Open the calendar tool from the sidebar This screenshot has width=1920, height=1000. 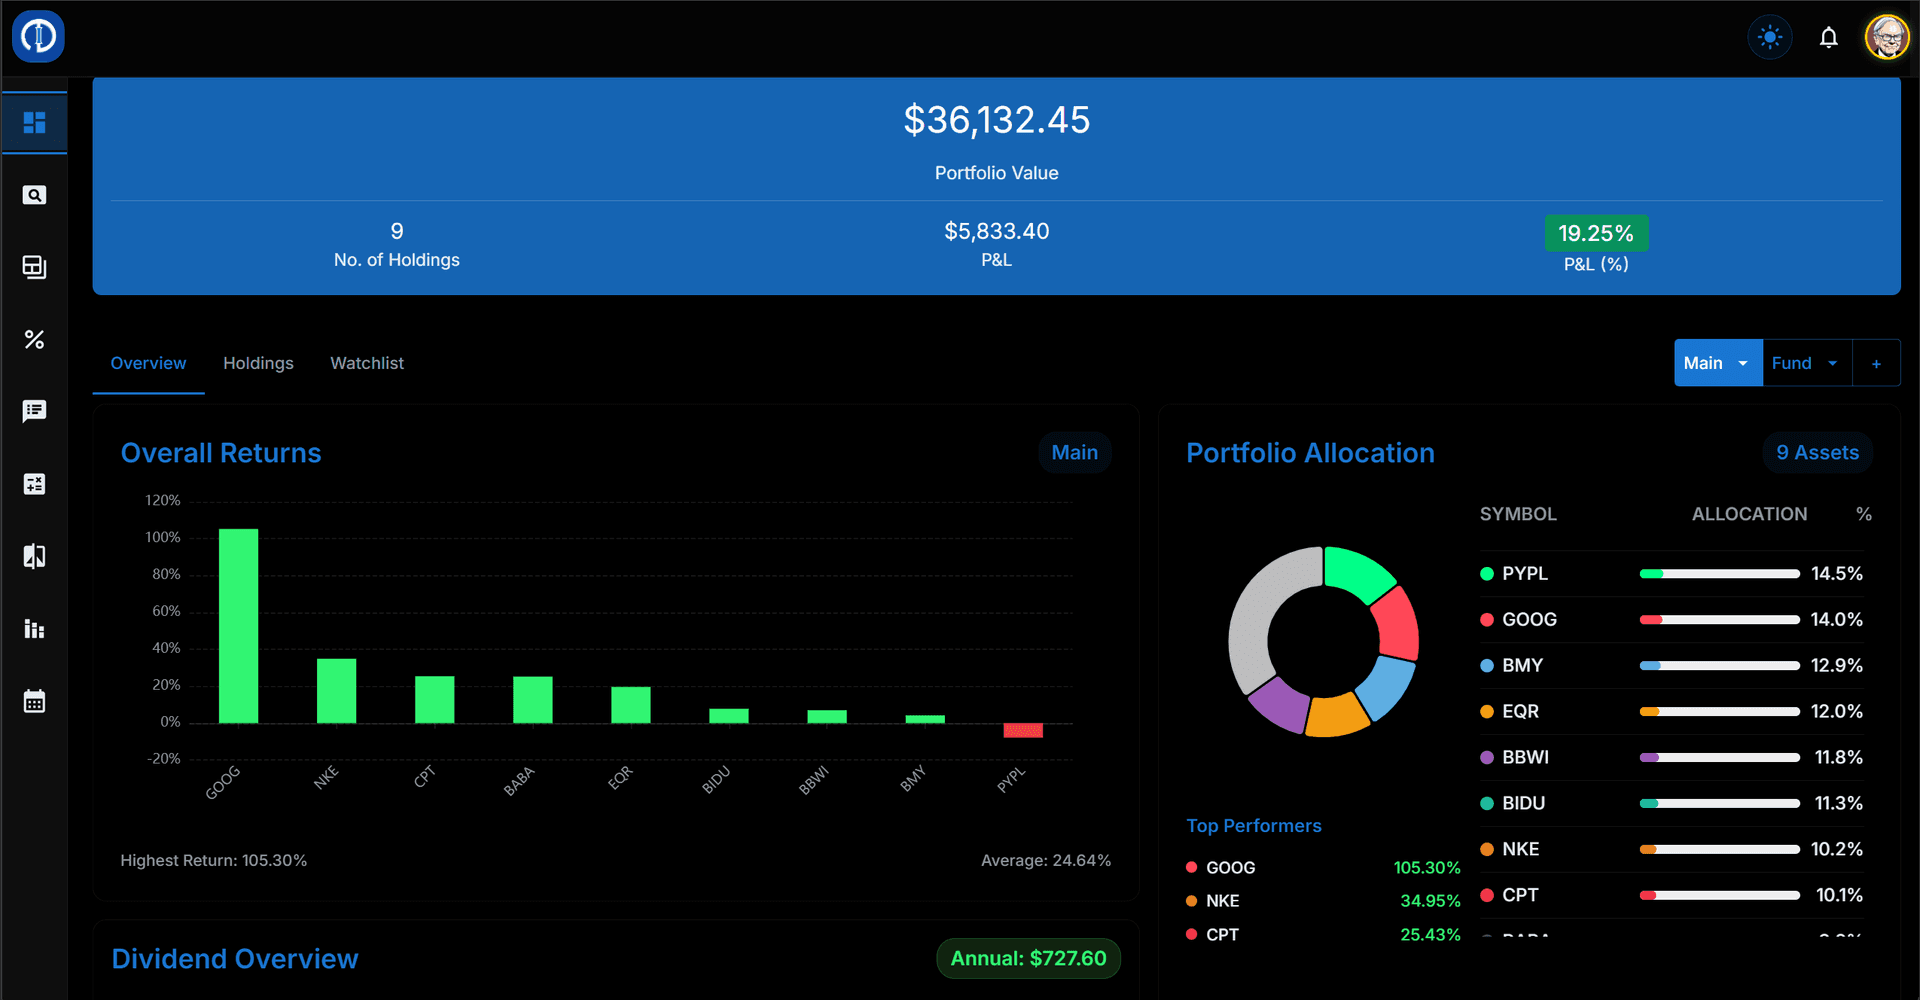coord(35,701)
